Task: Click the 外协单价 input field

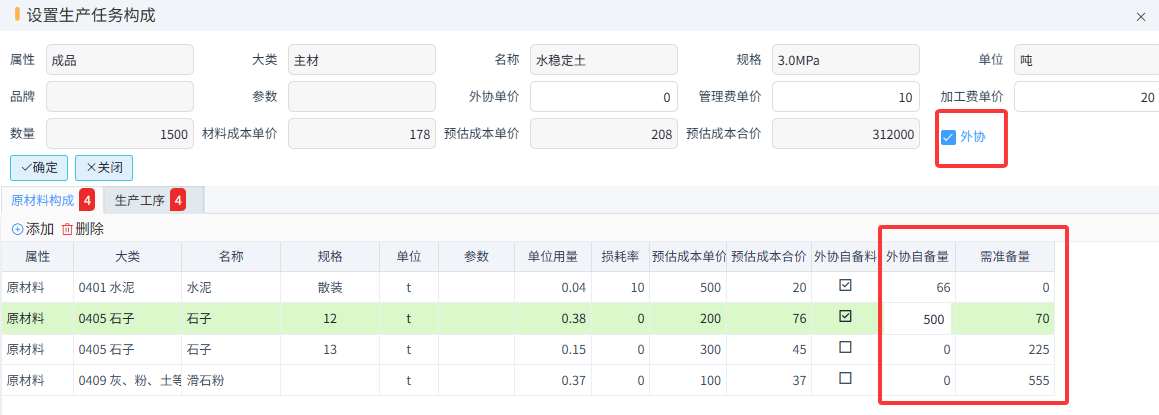Action: point(602,97)
